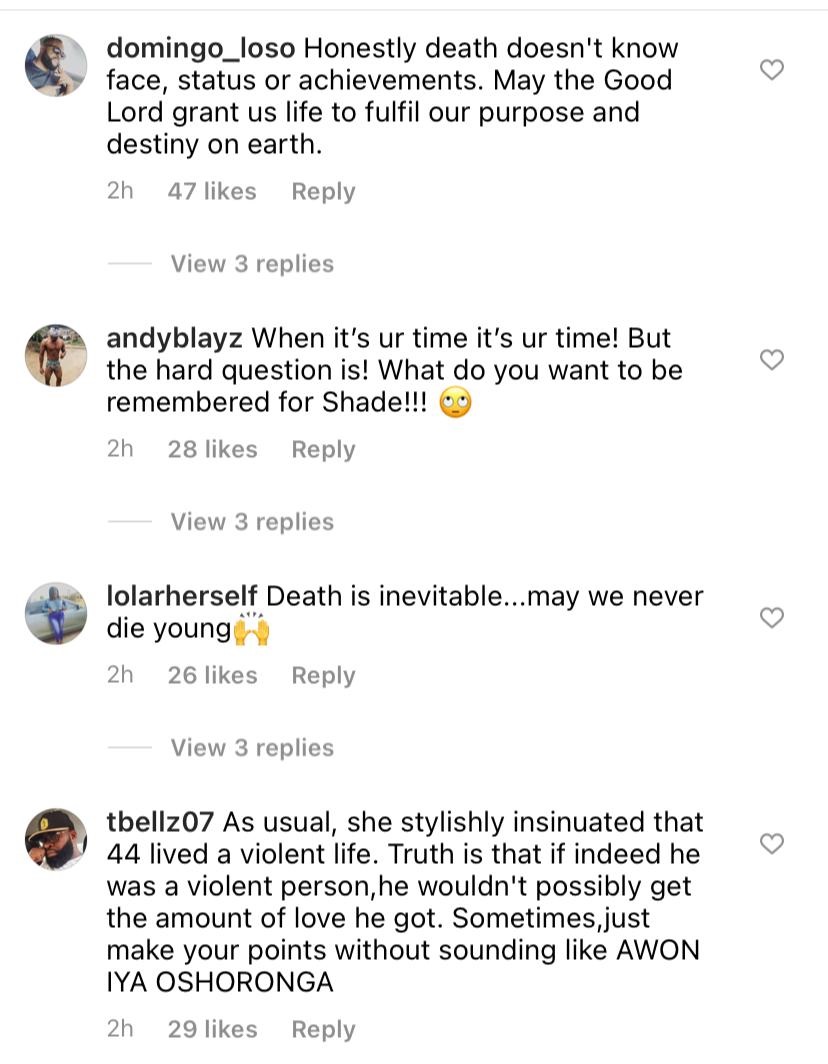Tap tbellz07's avatar
Viewport: 828px width, 1064px height.
point(56,839)
